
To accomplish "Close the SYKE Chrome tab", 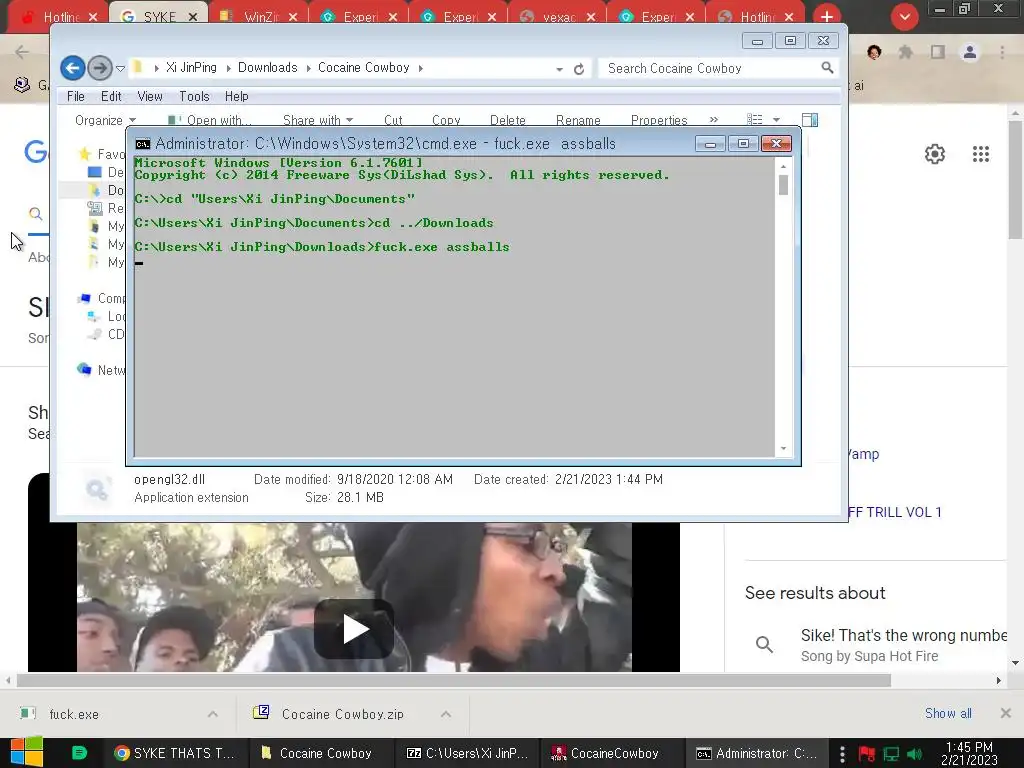I will point(193,17).
